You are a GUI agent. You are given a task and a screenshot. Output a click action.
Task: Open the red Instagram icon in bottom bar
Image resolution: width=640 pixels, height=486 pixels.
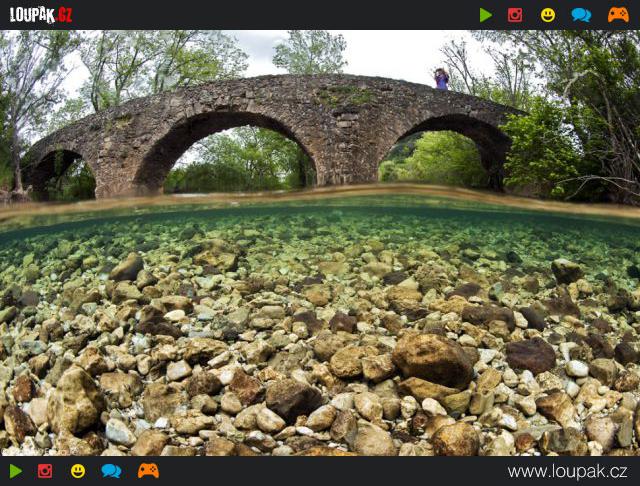(x=45, y=471)
